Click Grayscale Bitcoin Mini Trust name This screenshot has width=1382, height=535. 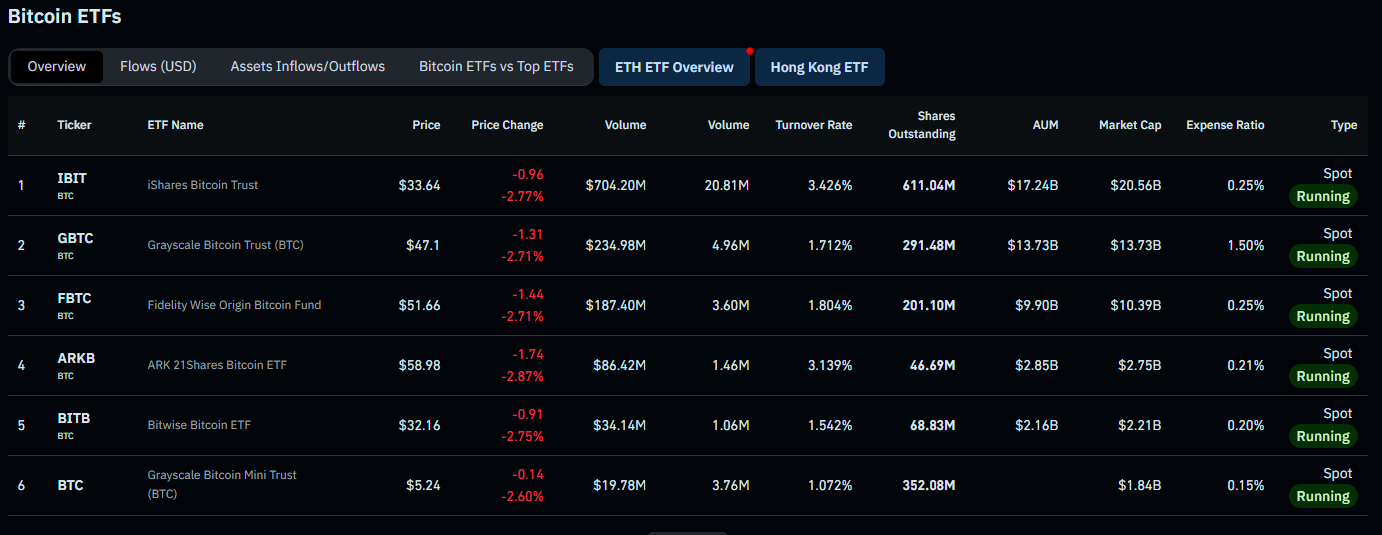[222, 484]
